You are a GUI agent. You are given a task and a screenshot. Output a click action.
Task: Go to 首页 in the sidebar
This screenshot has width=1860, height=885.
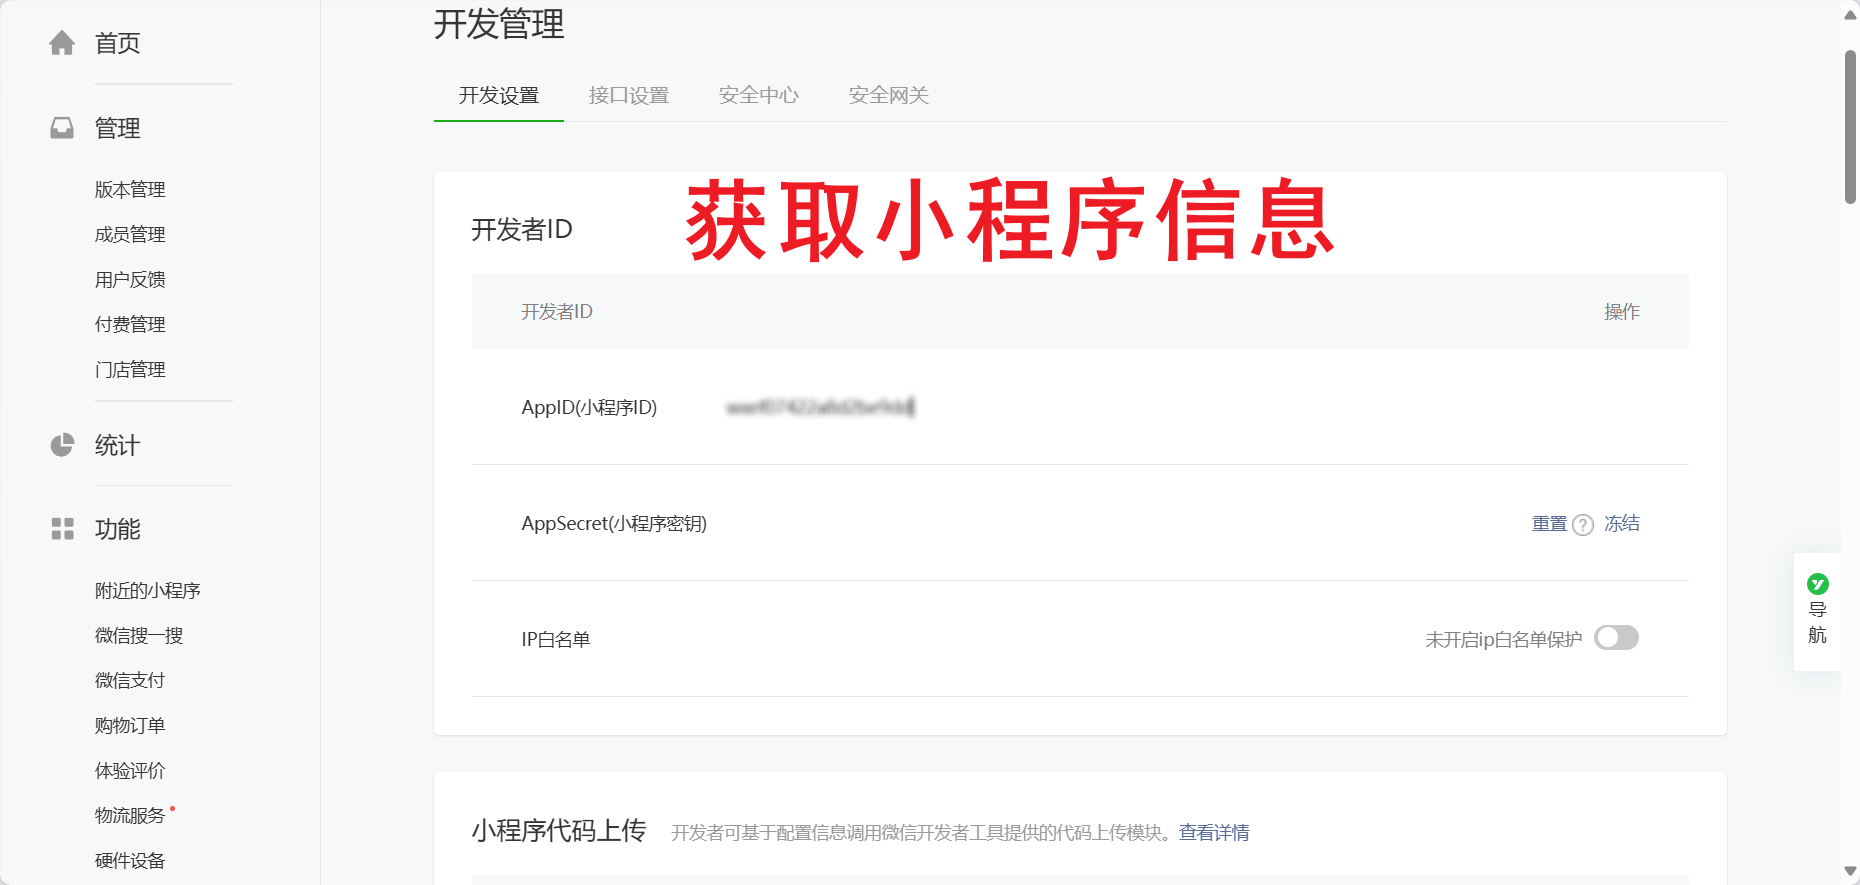click(x=117, y=43)
